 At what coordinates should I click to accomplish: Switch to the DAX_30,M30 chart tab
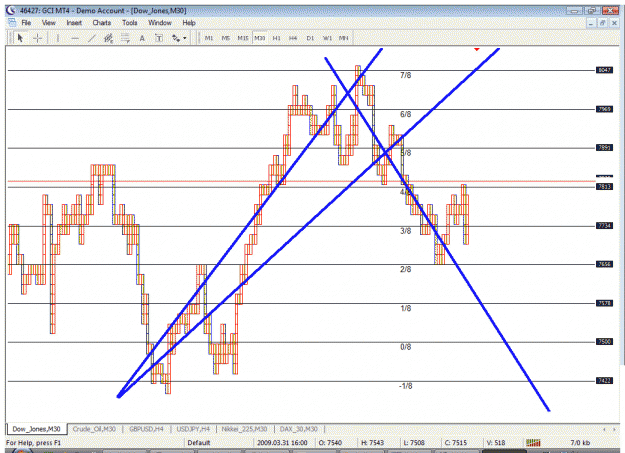(x=299, y=429)
